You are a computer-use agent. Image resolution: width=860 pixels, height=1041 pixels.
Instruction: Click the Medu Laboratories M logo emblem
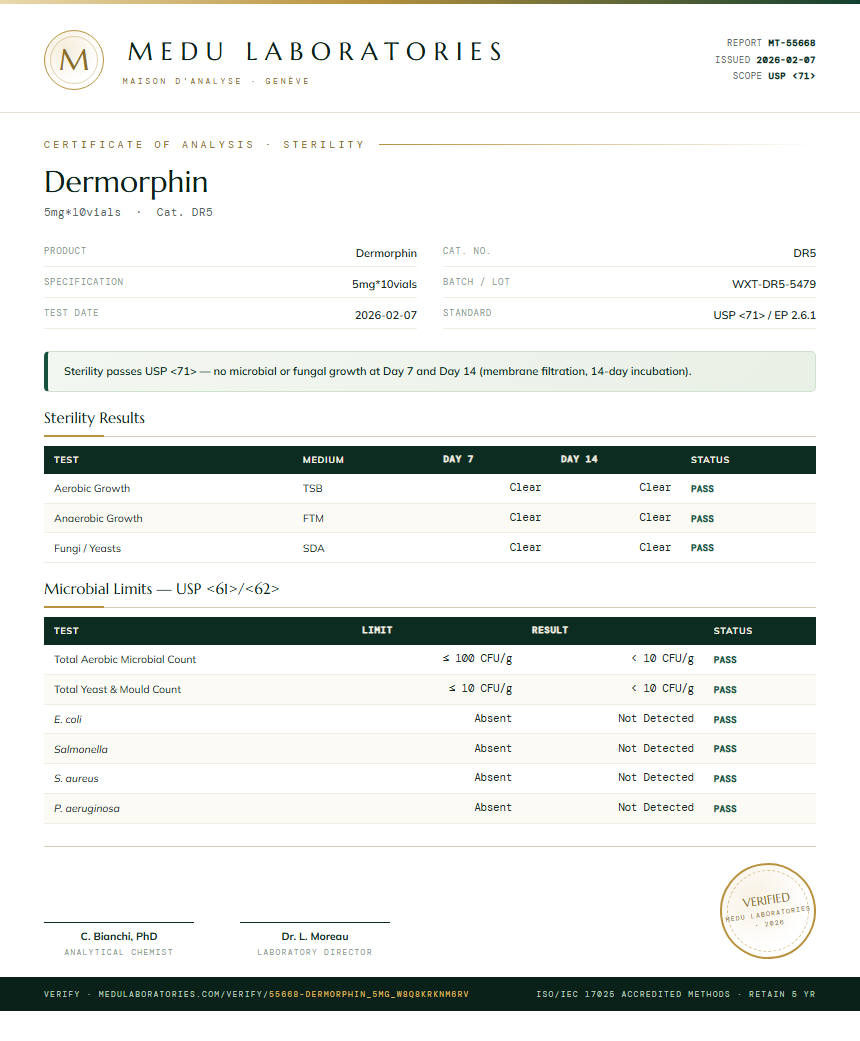tap(74, 60)
